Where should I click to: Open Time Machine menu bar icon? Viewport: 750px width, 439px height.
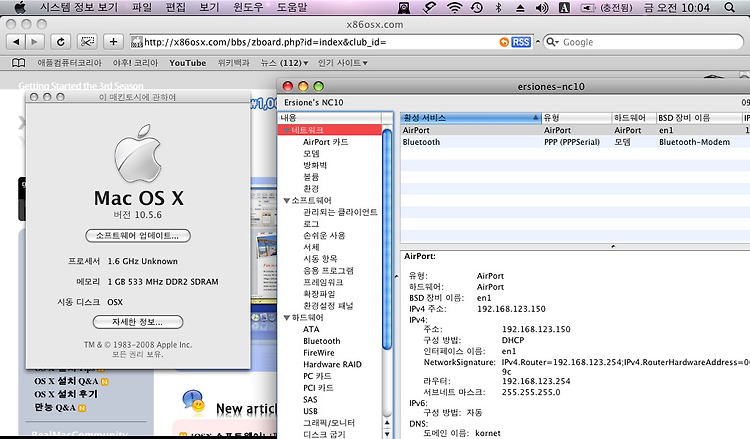[476, 7]
